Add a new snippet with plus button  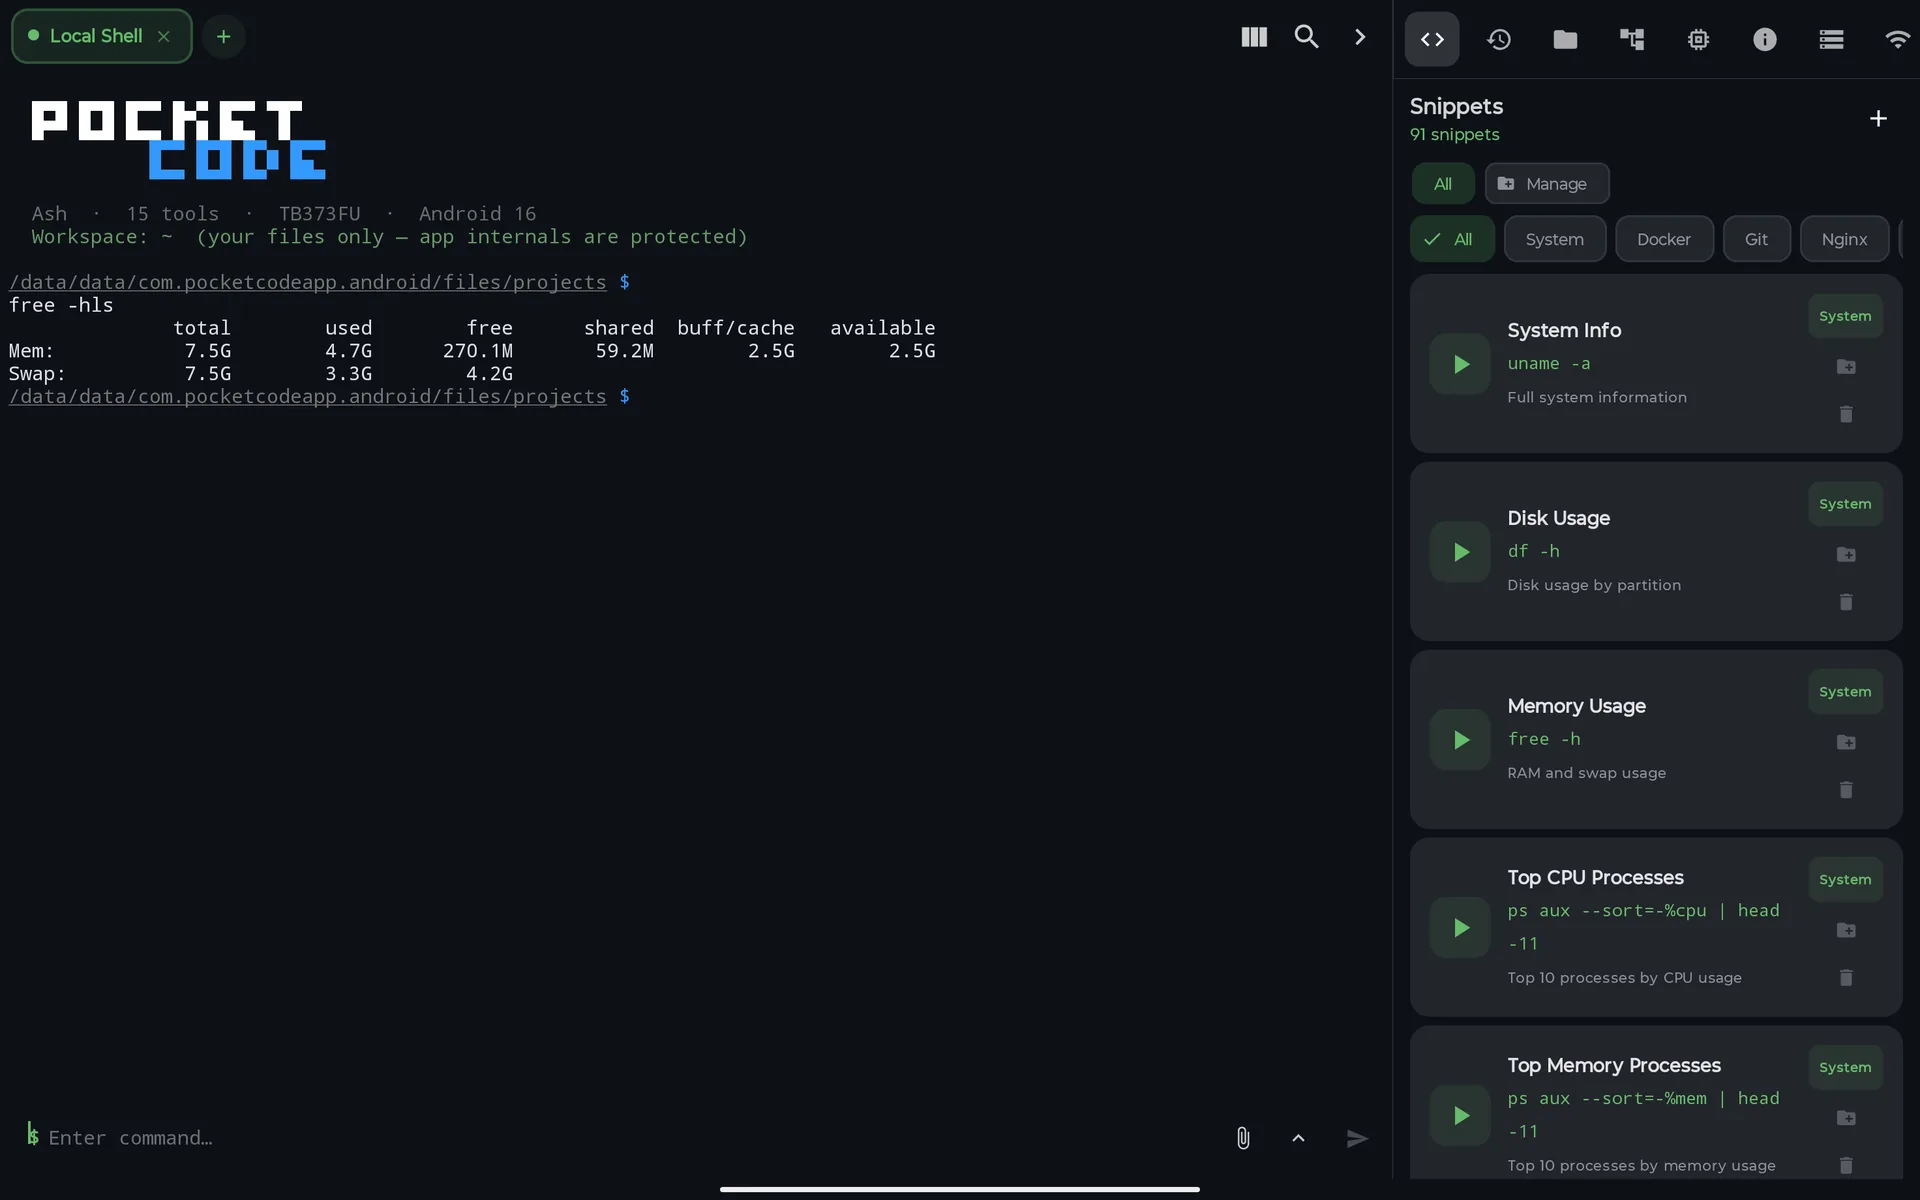(1878, 119)
